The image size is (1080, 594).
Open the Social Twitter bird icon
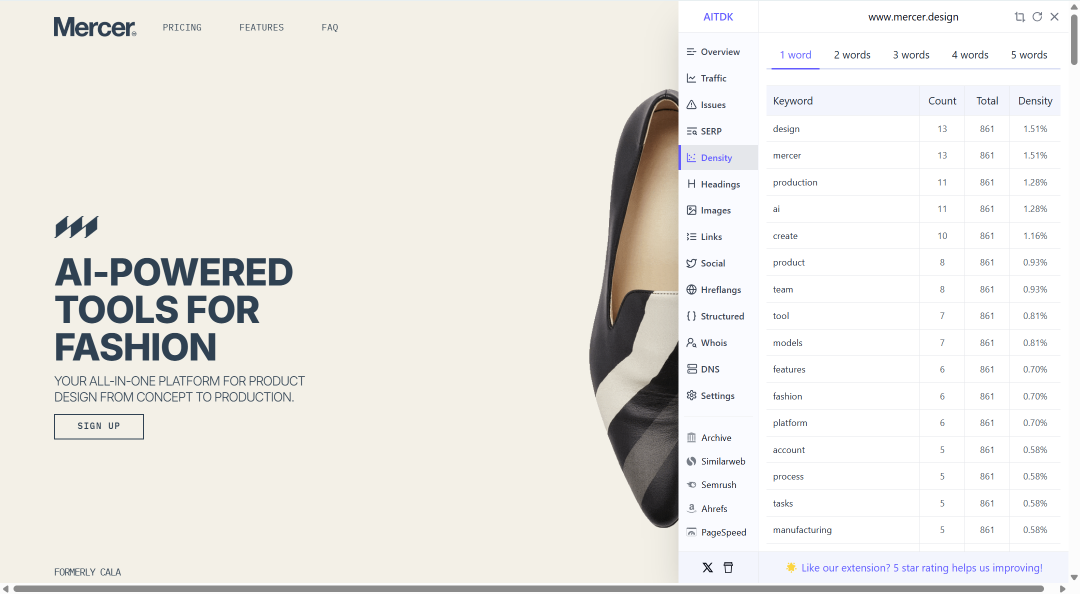692,263
